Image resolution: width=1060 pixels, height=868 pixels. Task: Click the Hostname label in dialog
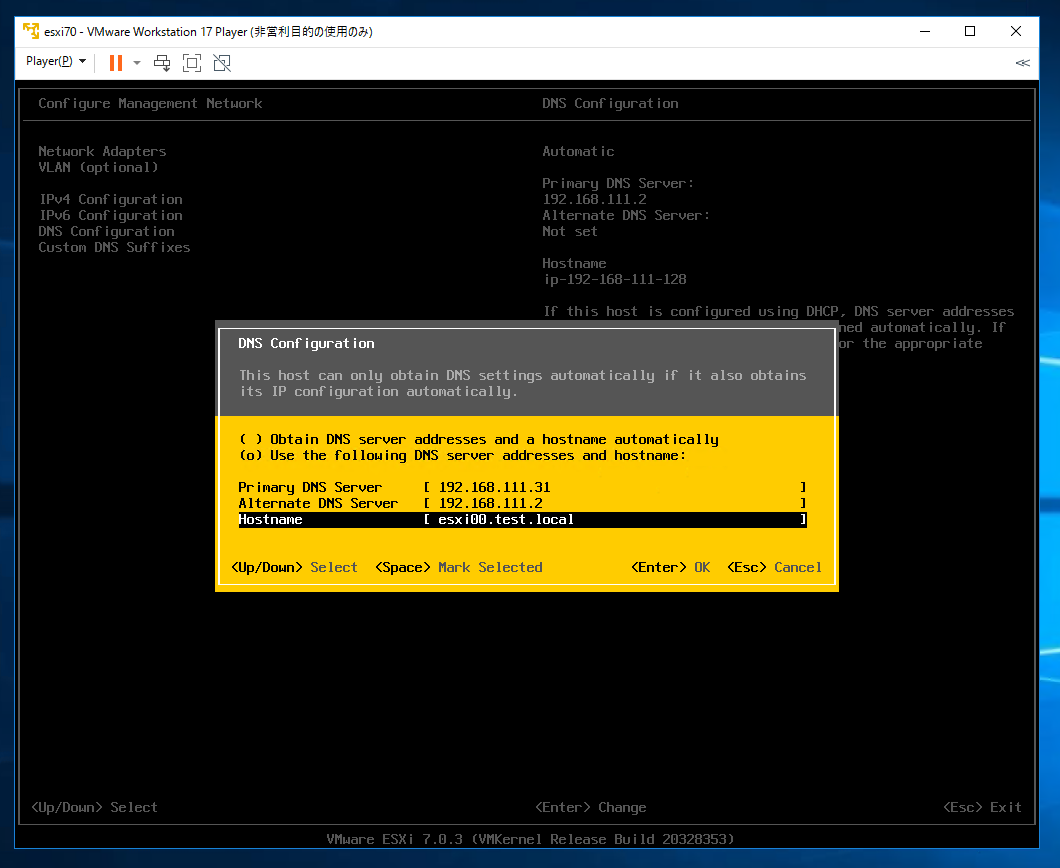[x=270, y=520]
